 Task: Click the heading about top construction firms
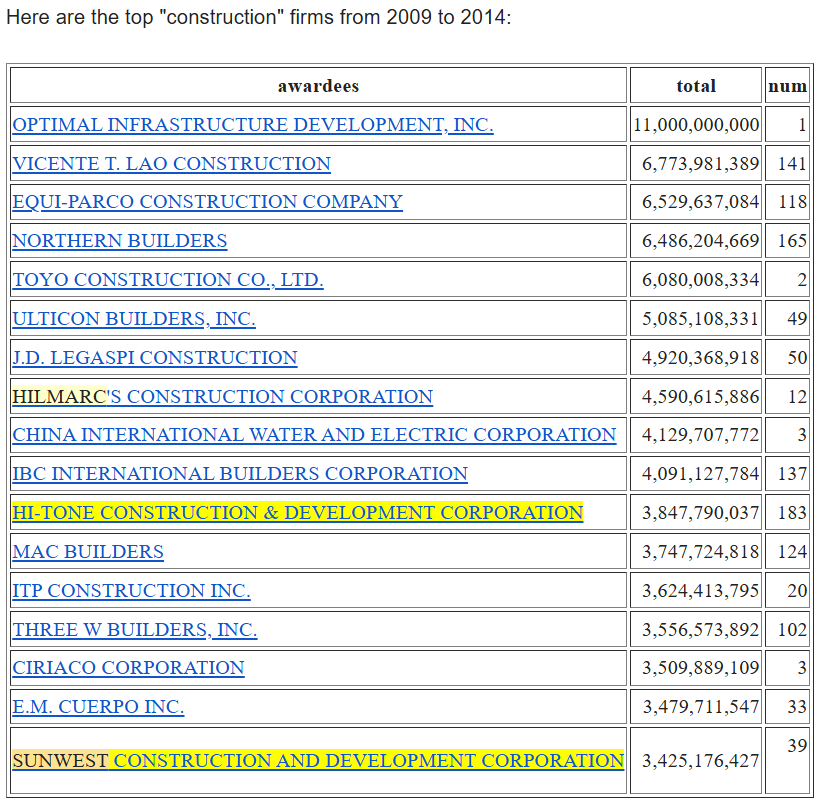pyautogui.click(x=259, y=18)
